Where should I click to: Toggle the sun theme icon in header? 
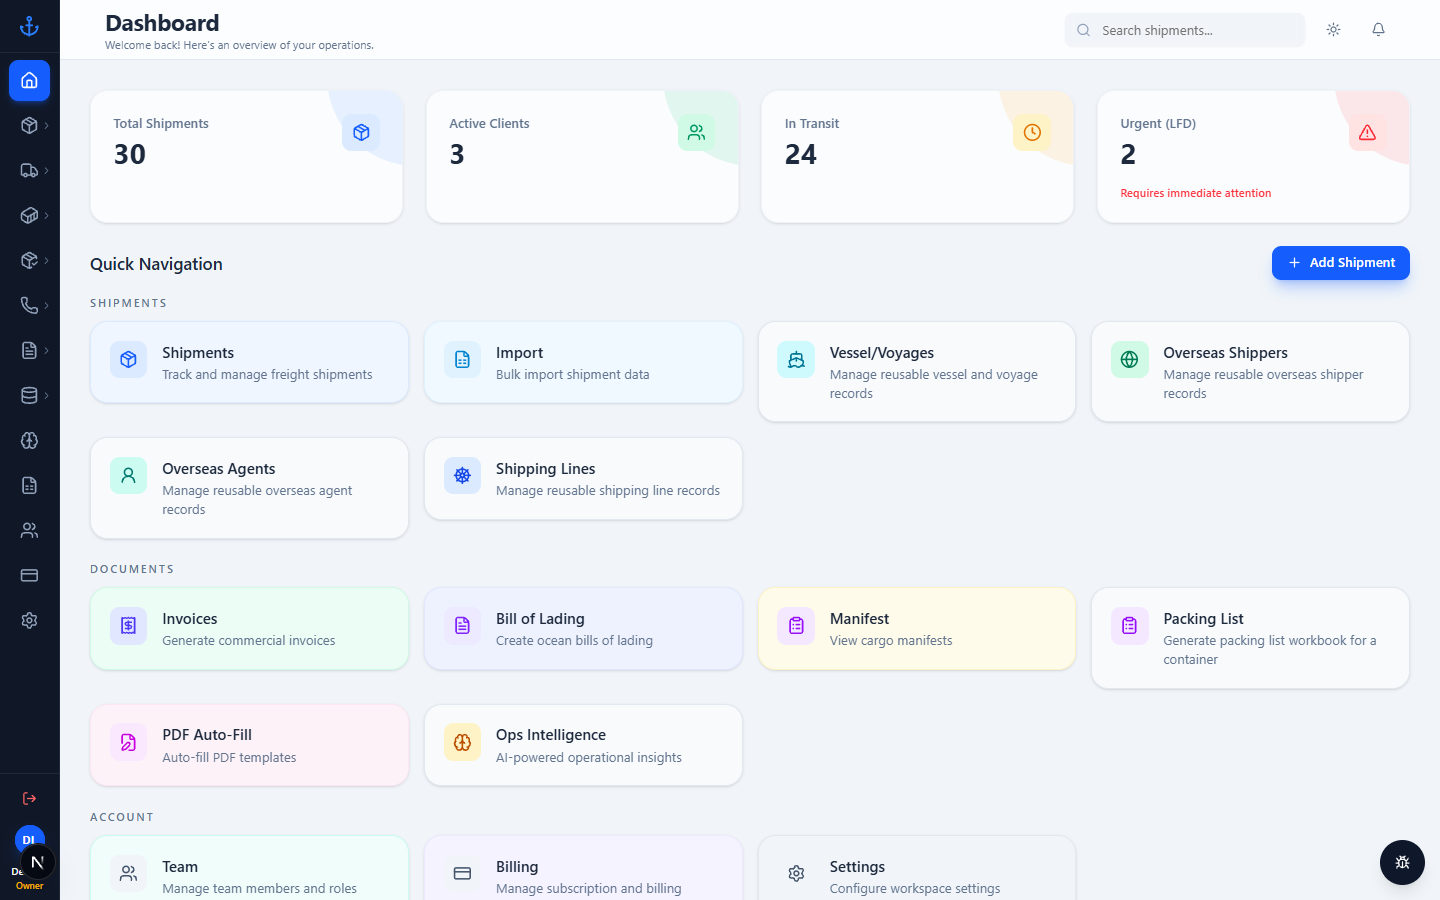1333,30
